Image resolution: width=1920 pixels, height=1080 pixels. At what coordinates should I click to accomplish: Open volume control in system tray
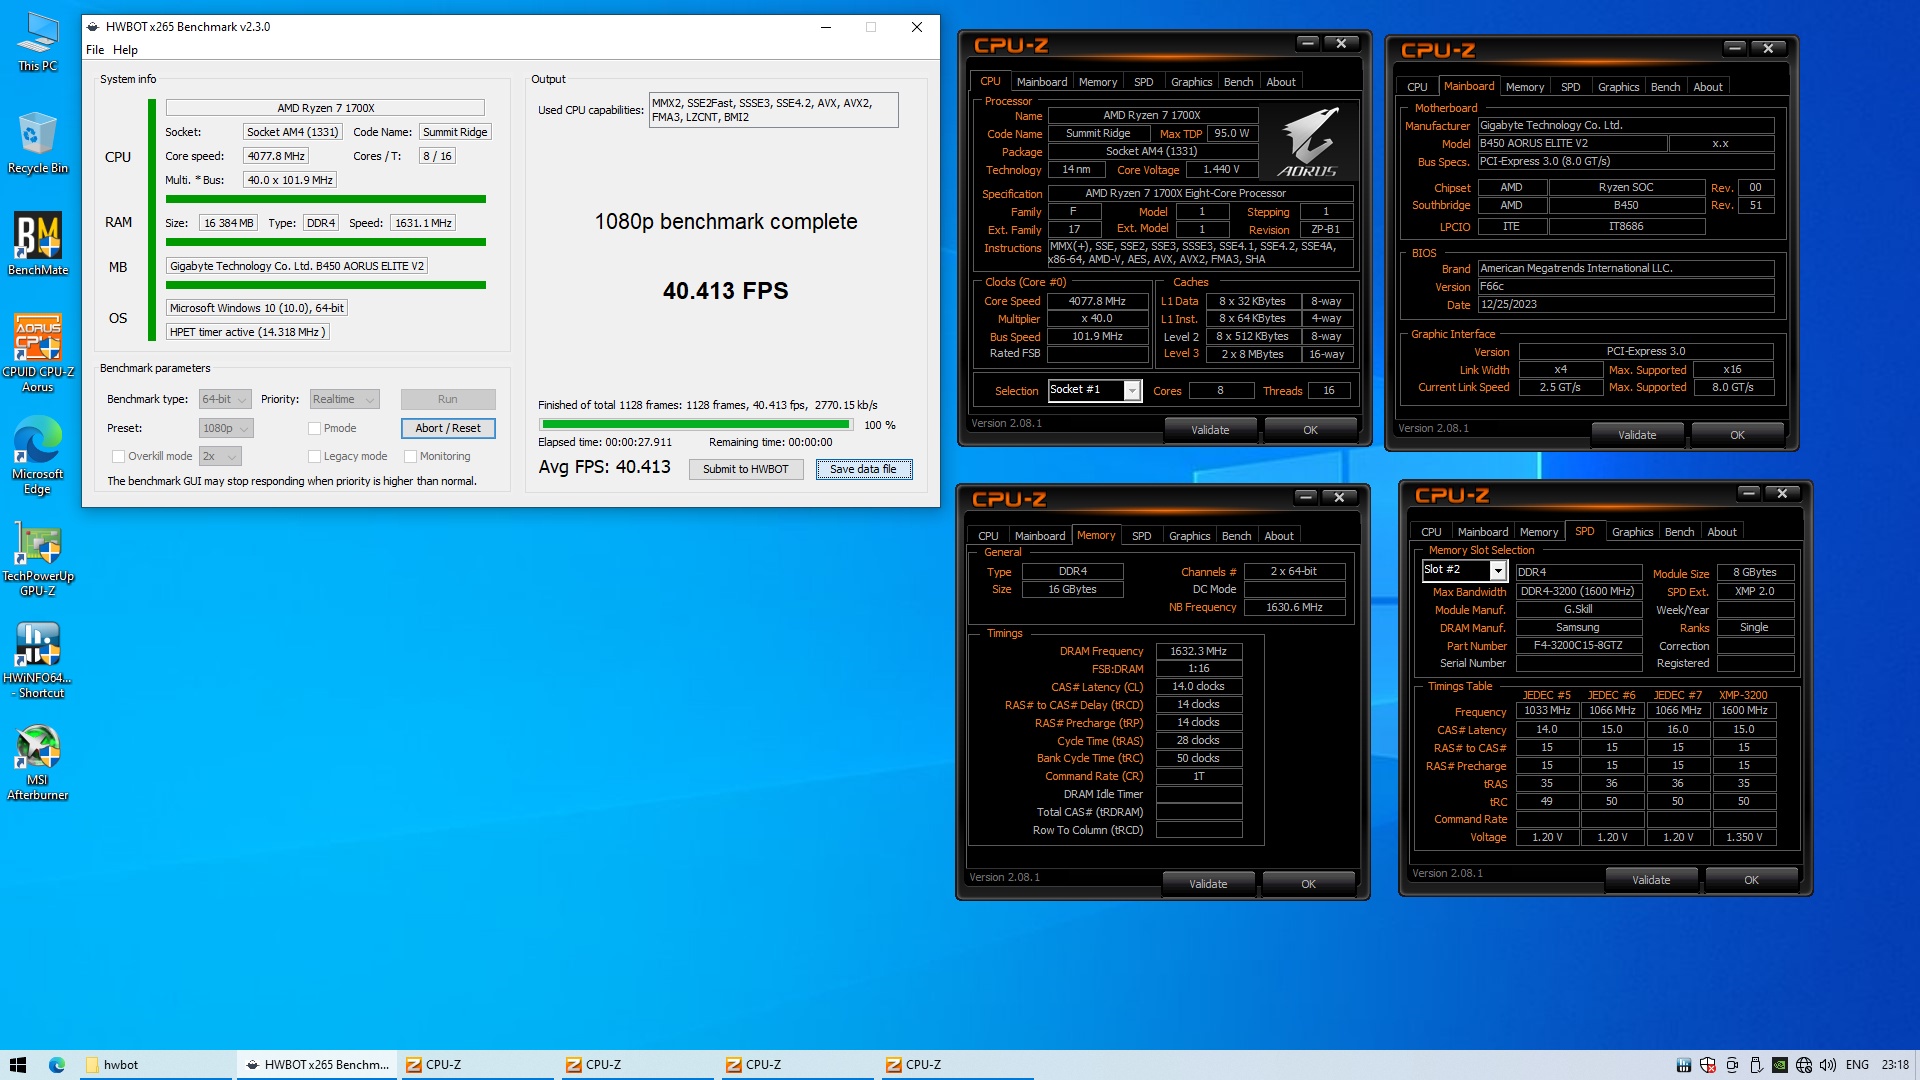coord(1828,1065)
